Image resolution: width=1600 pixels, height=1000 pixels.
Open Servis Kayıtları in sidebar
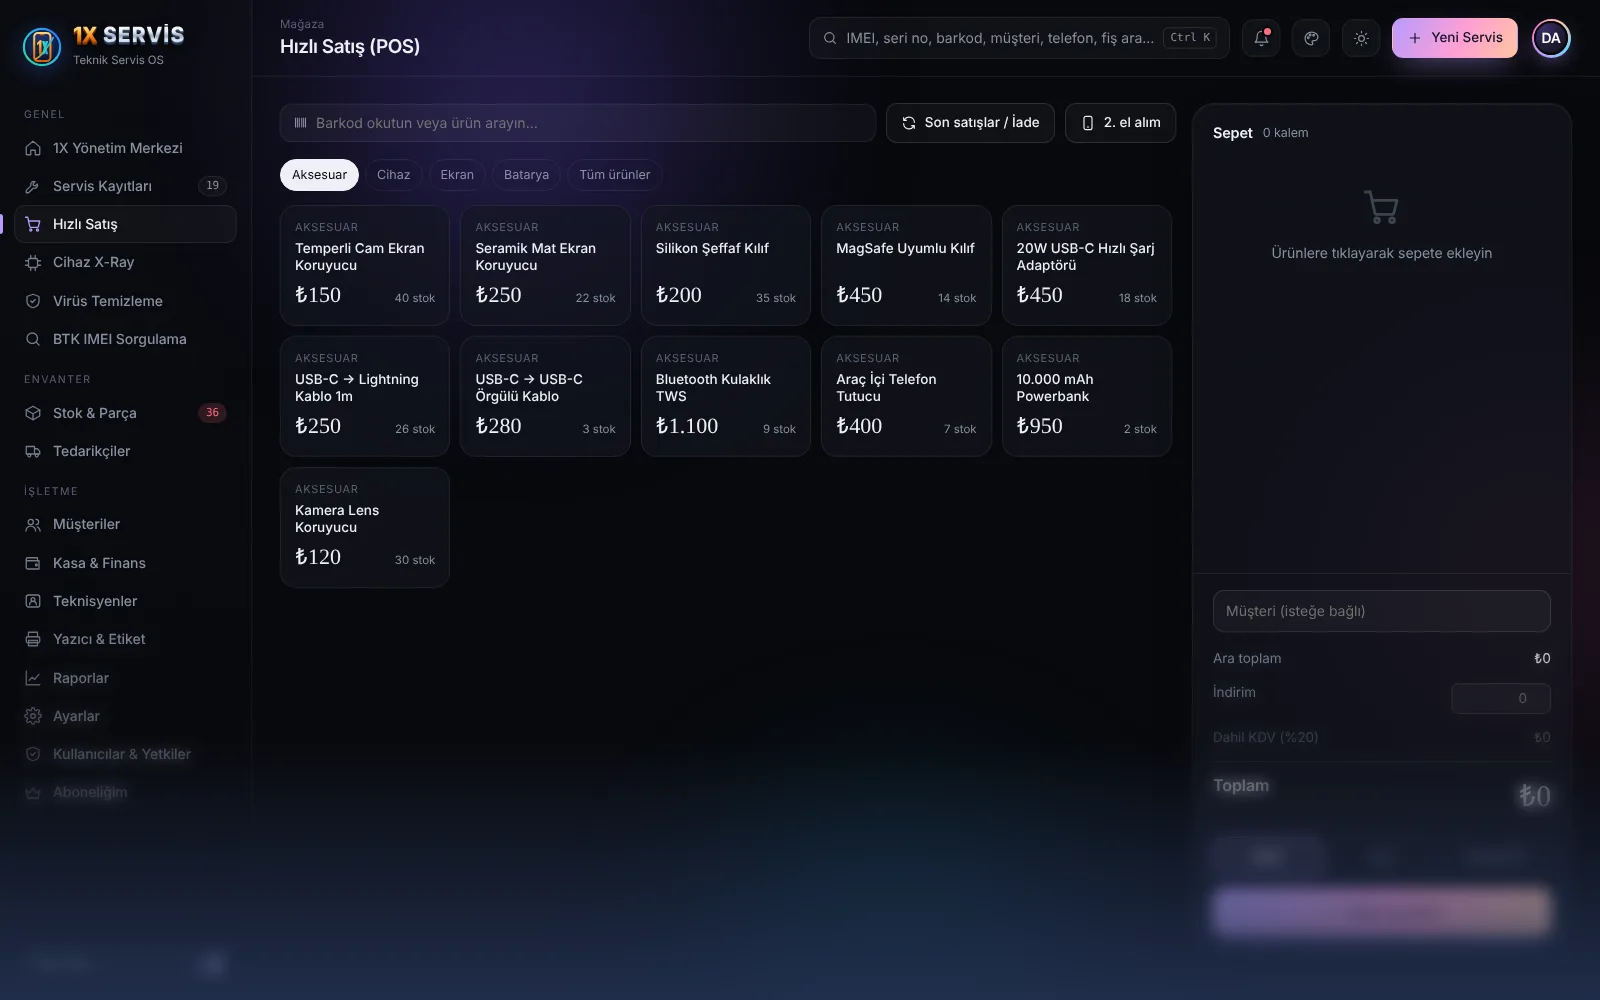tap(125, 186)
